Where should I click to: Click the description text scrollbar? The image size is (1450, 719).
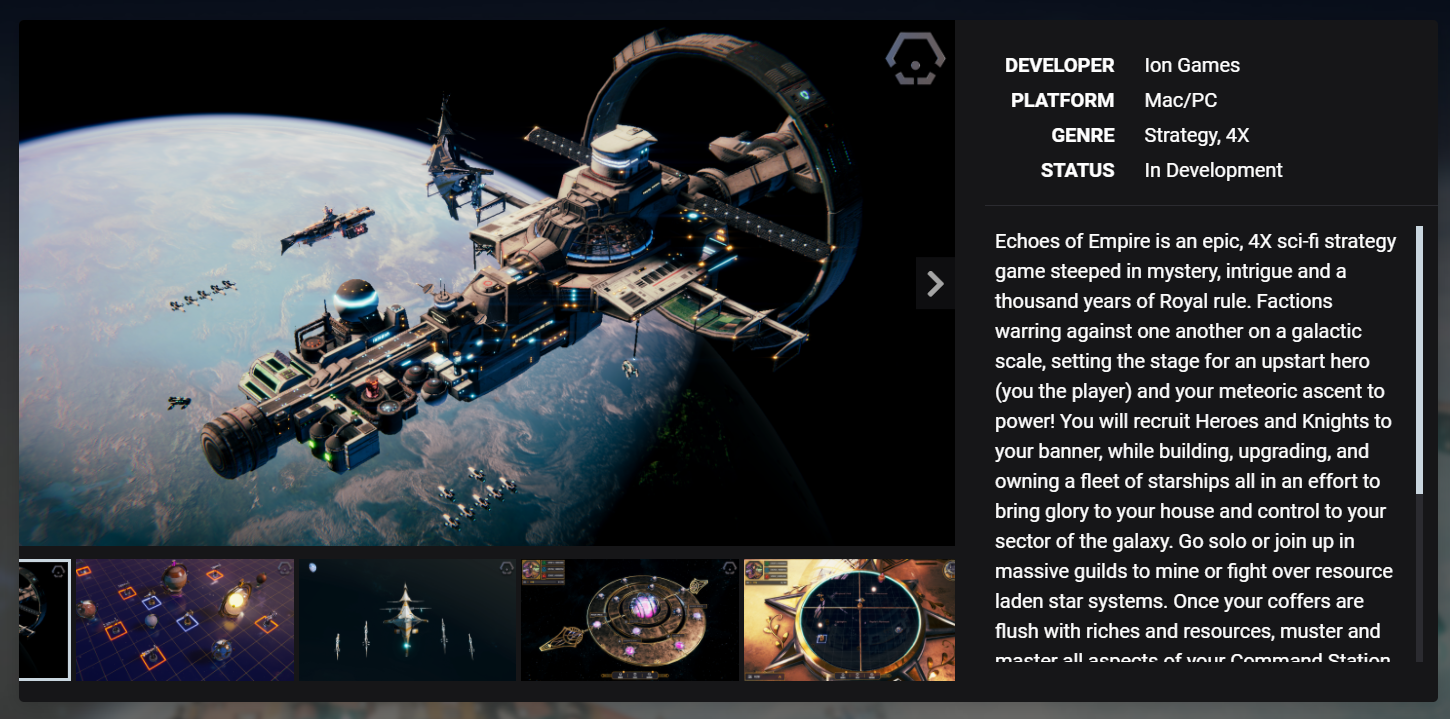pos(1419,360)
